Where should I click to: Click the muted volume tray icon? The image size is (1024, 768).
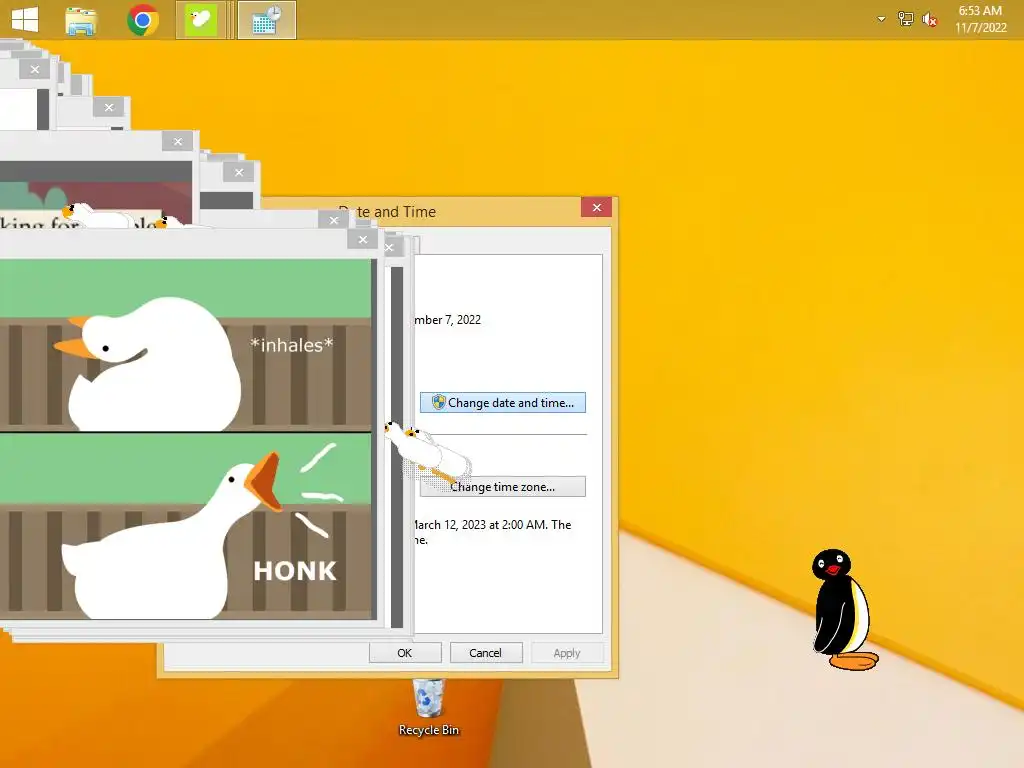click(929, 20)
